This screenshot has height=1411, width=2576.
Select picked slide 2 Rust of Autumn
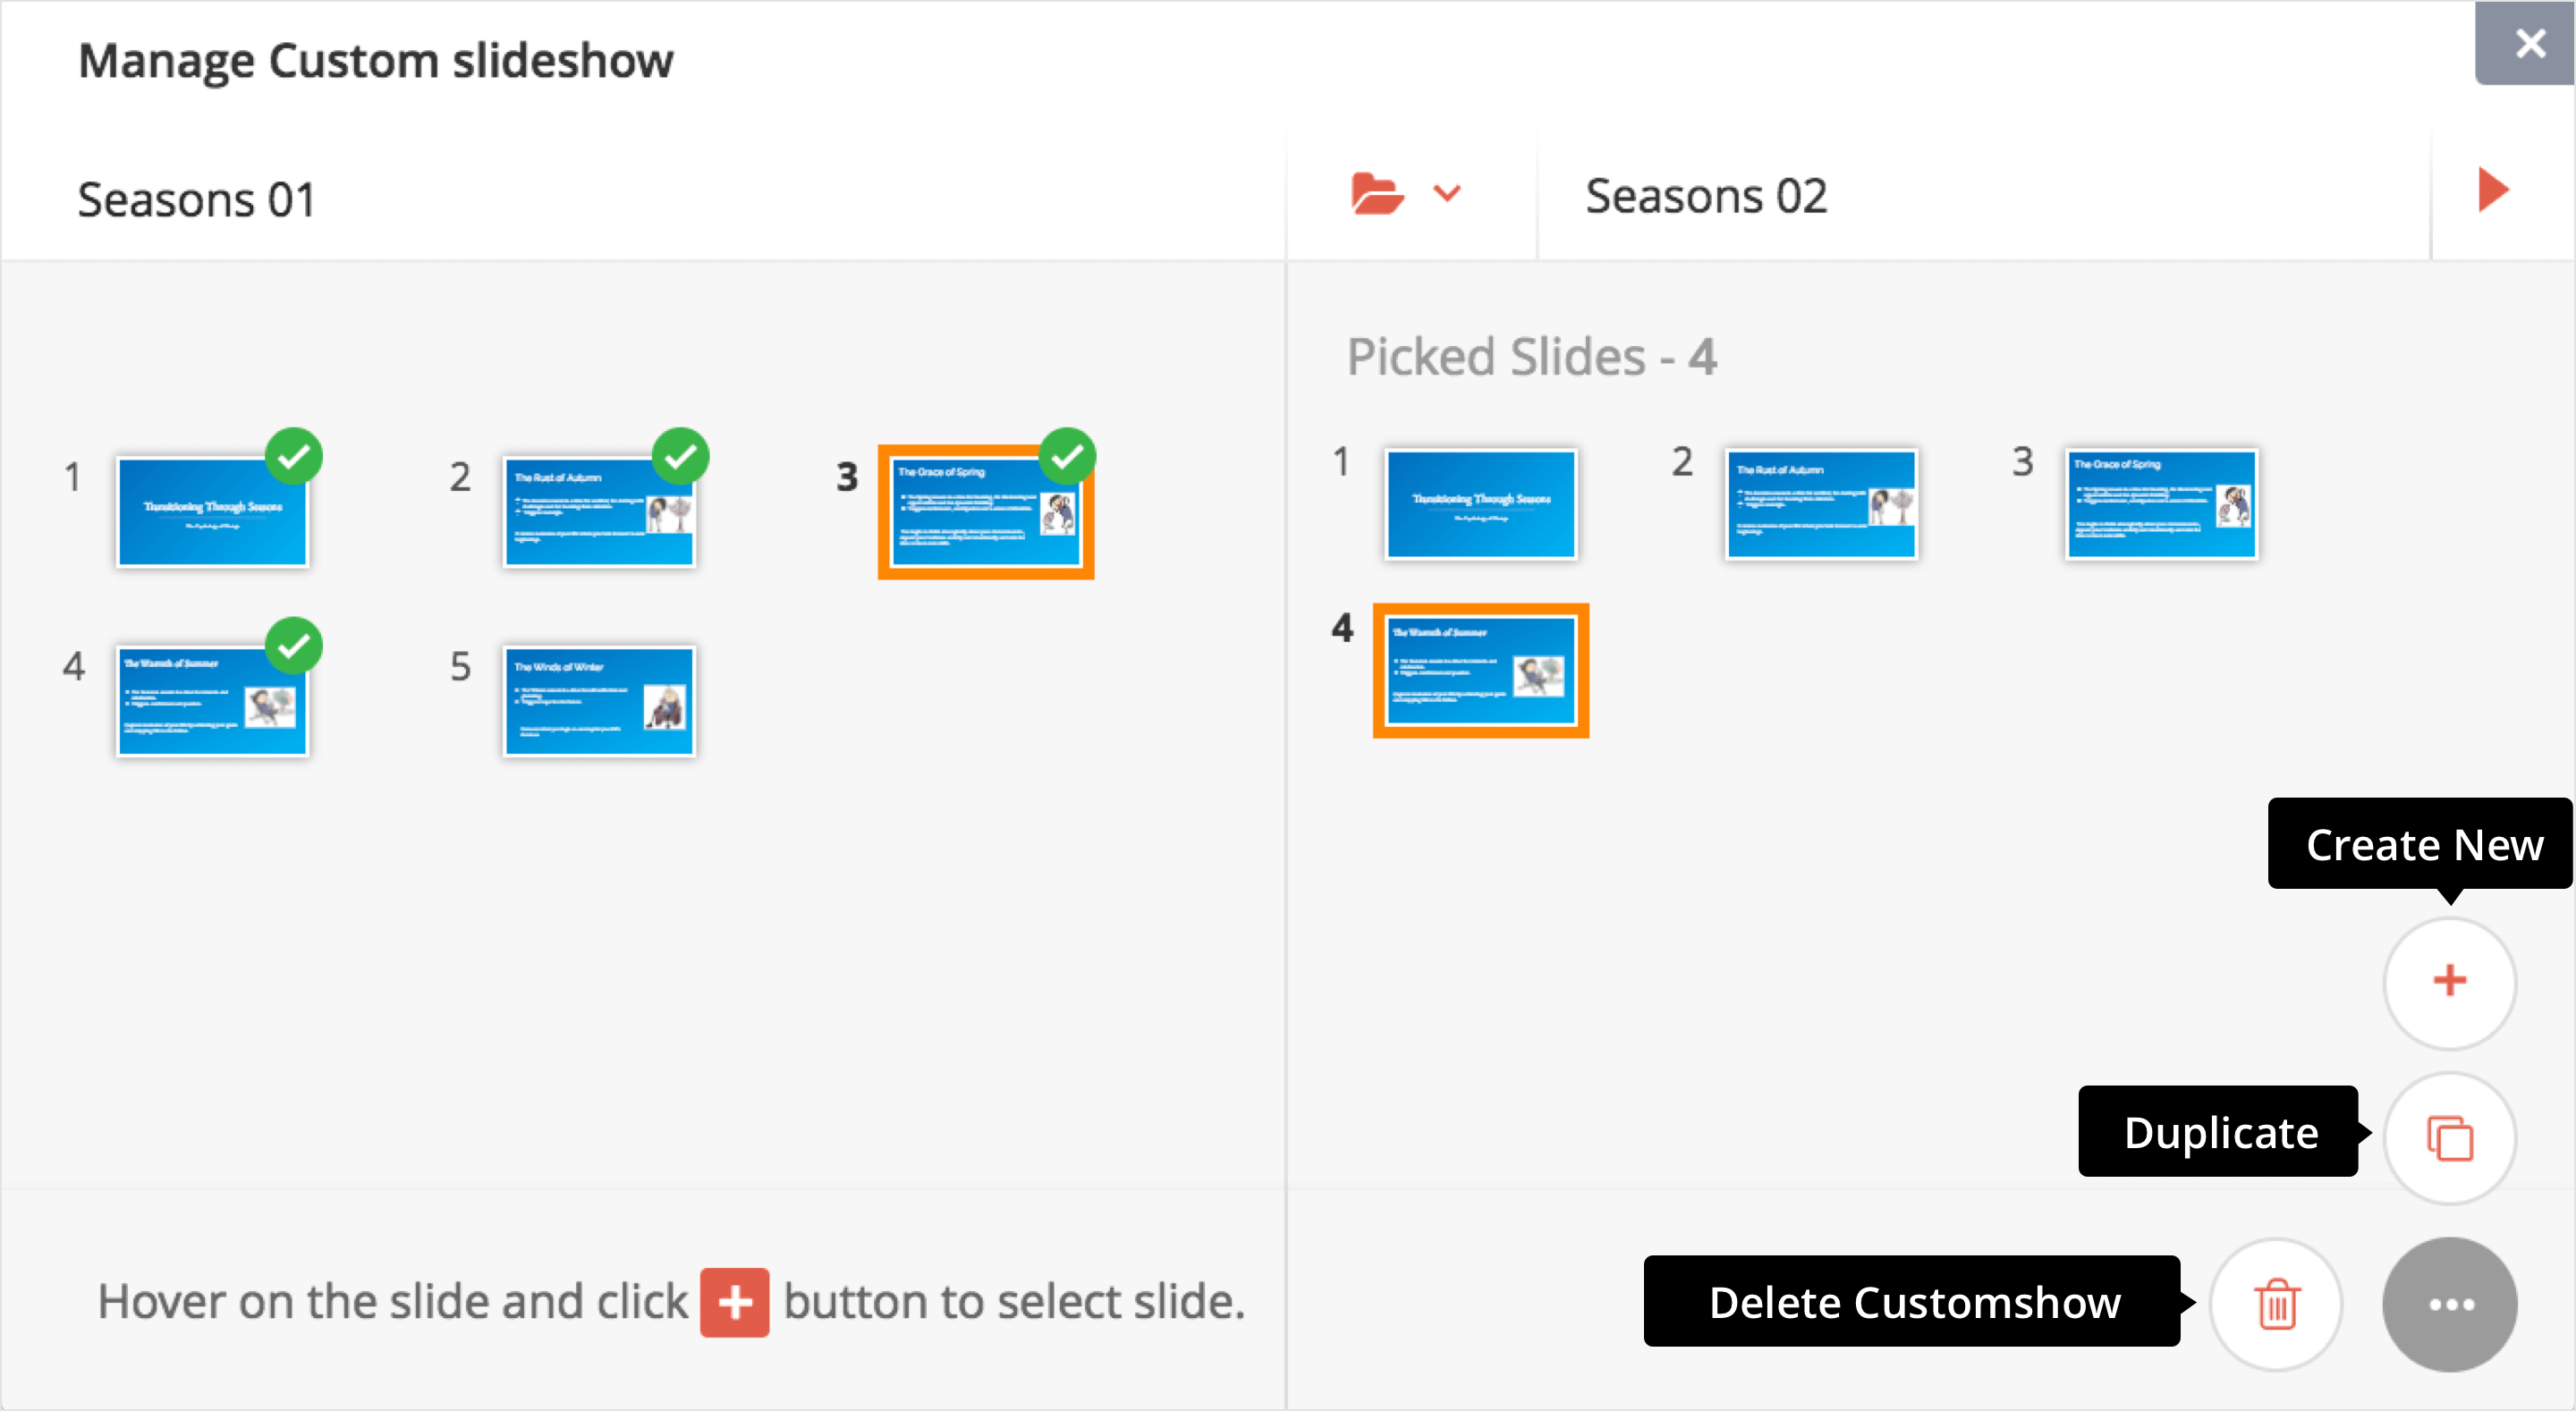coord(1820,504)
